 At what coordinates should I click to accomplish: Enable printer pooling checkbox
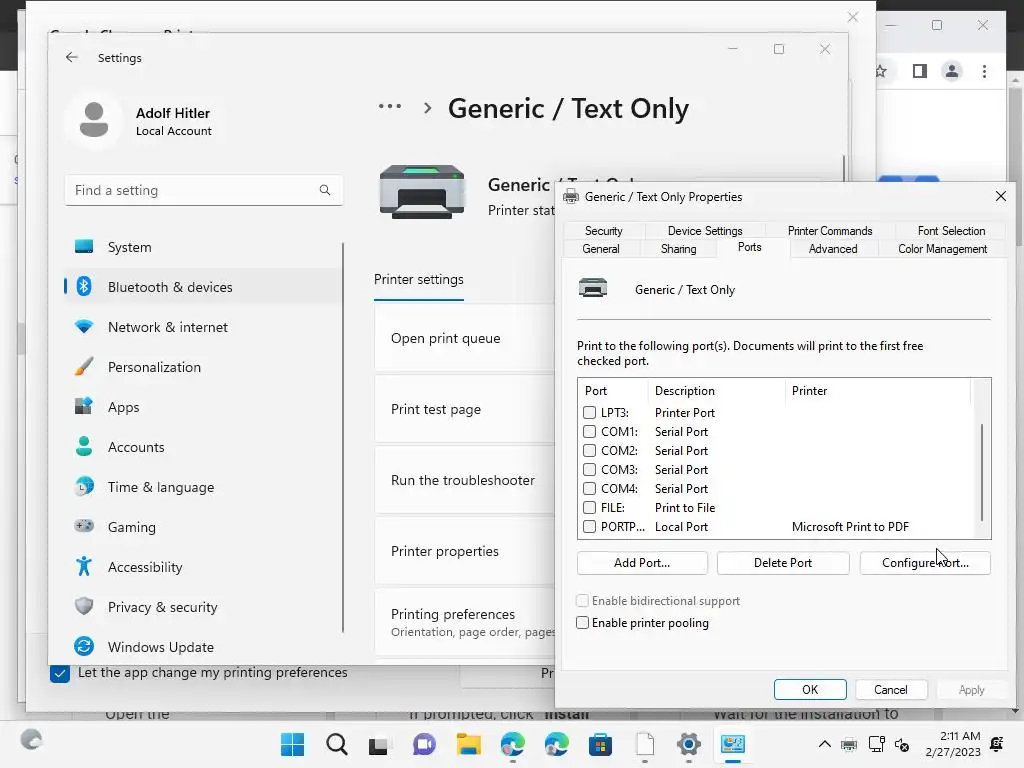[x=583, y=622]
